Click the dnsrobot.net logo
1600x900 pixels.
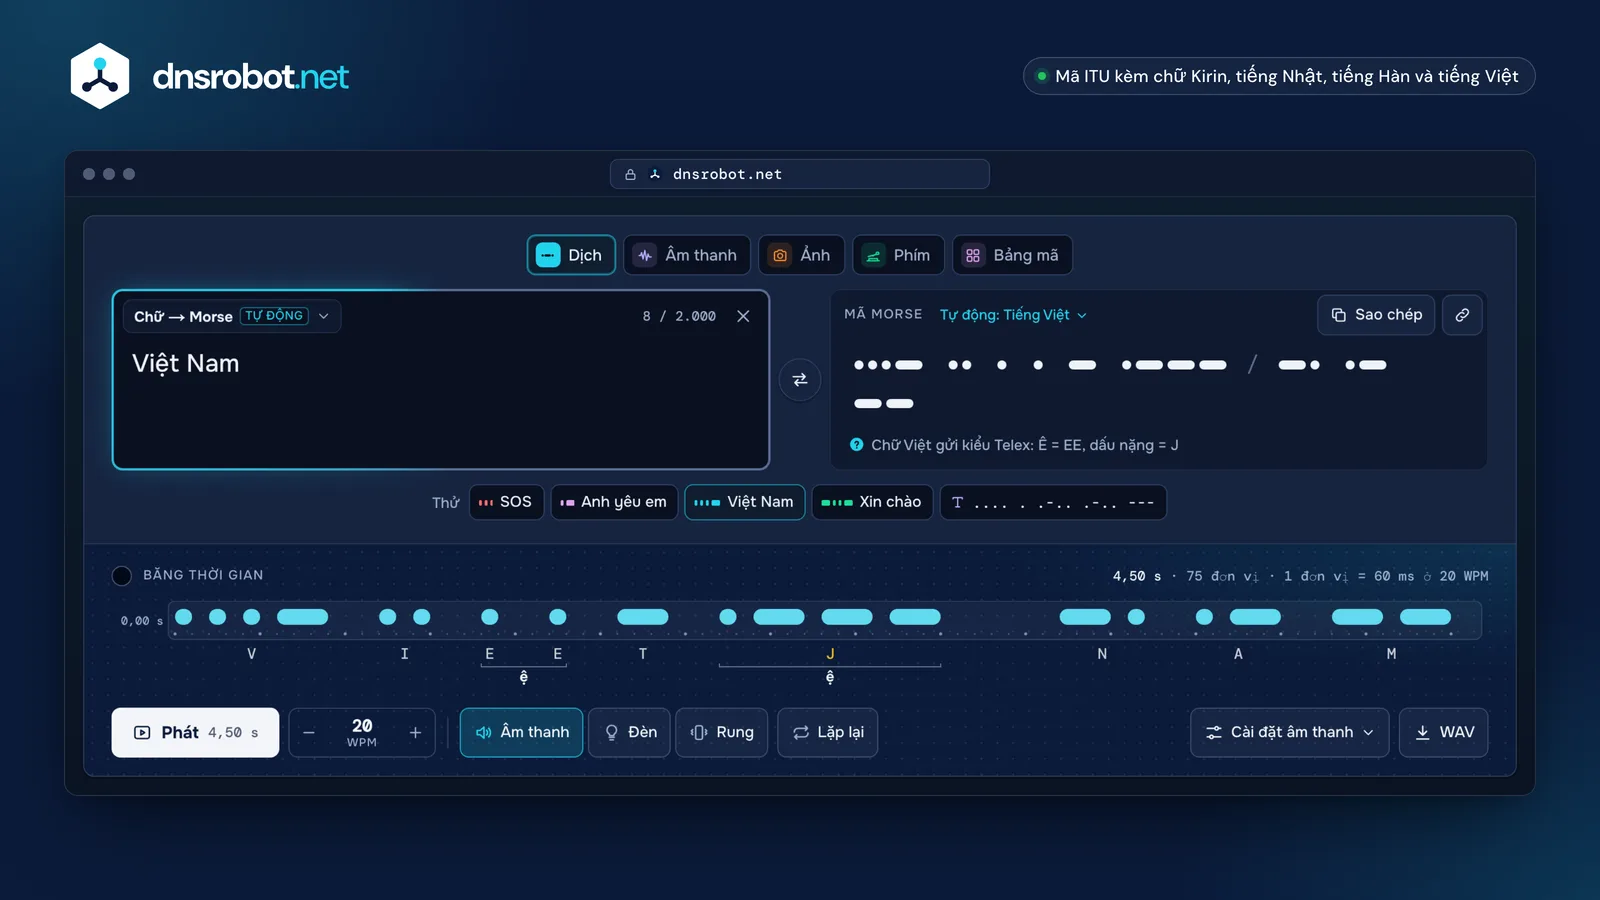tap(210, 76)
